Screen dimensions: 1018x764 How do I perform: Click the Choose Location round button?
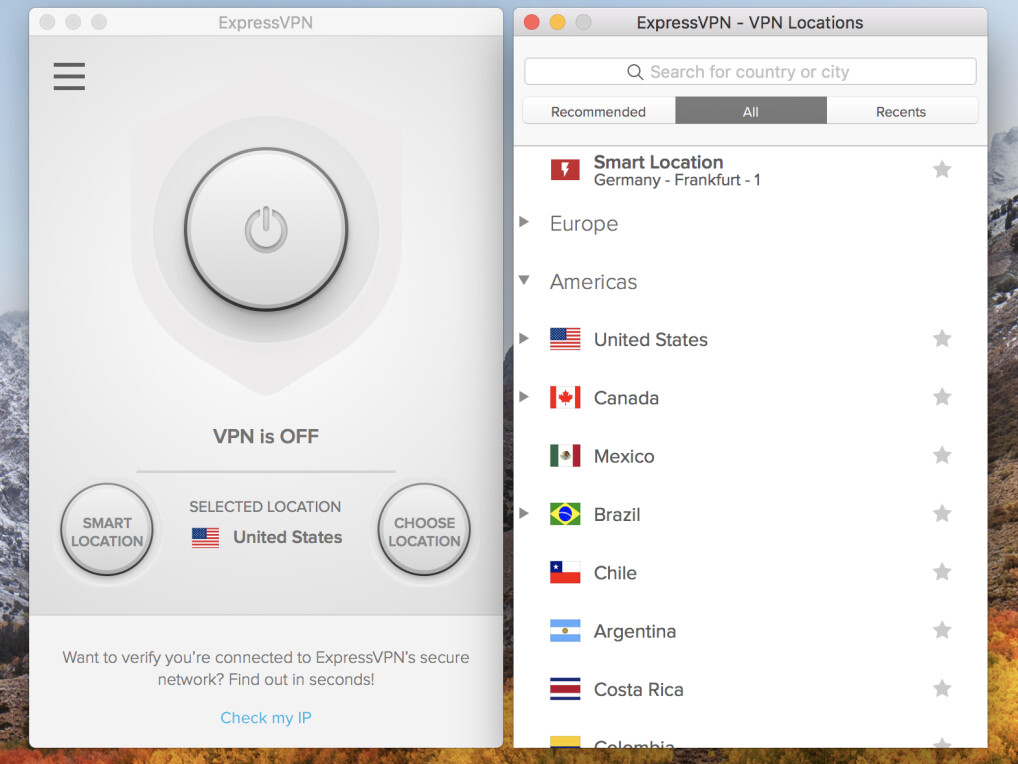click(424, 530)
